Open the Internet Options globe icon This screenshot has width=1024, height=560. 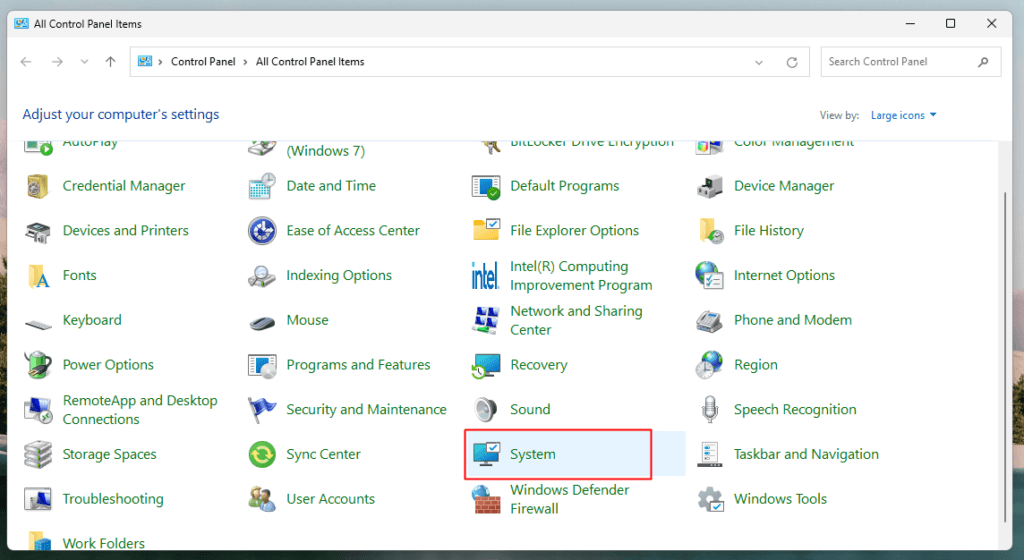pyautogui.click(x=709, y=275)
